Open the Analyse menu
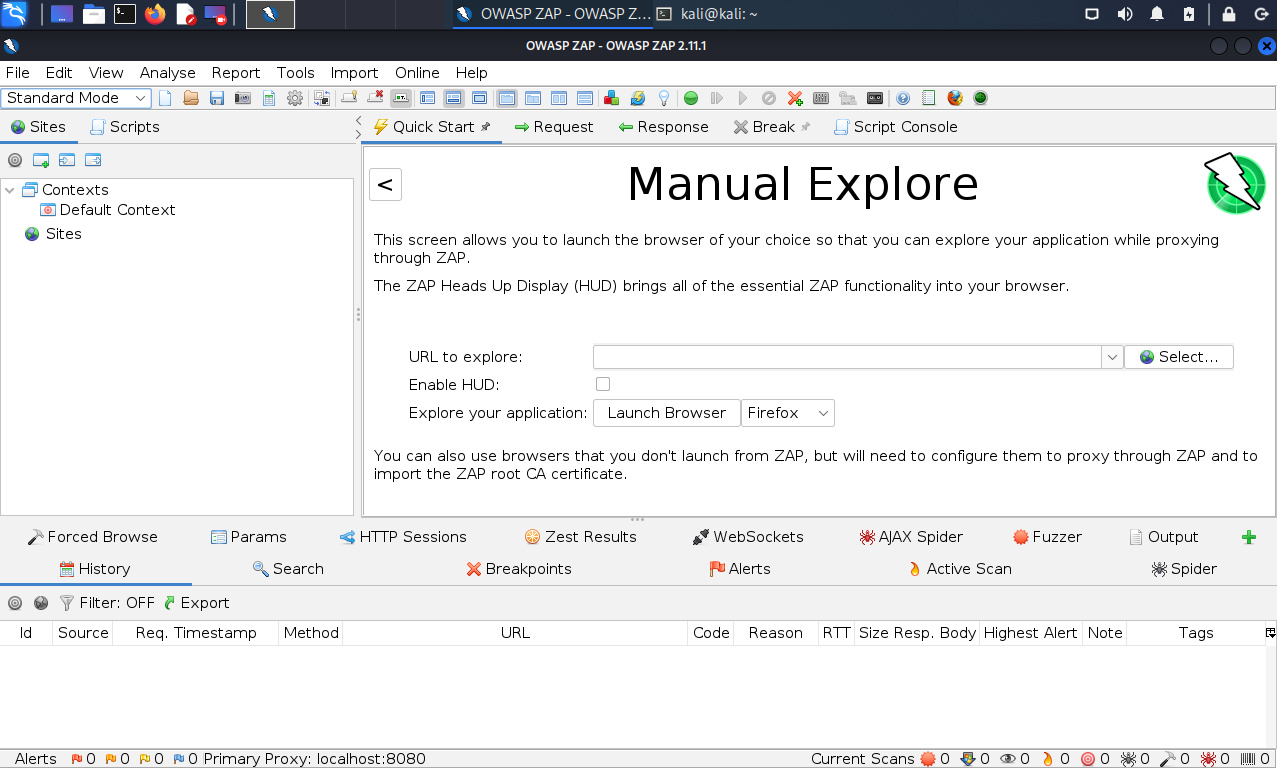Screen dimensions: 1277x768 (x=167, y=73)
